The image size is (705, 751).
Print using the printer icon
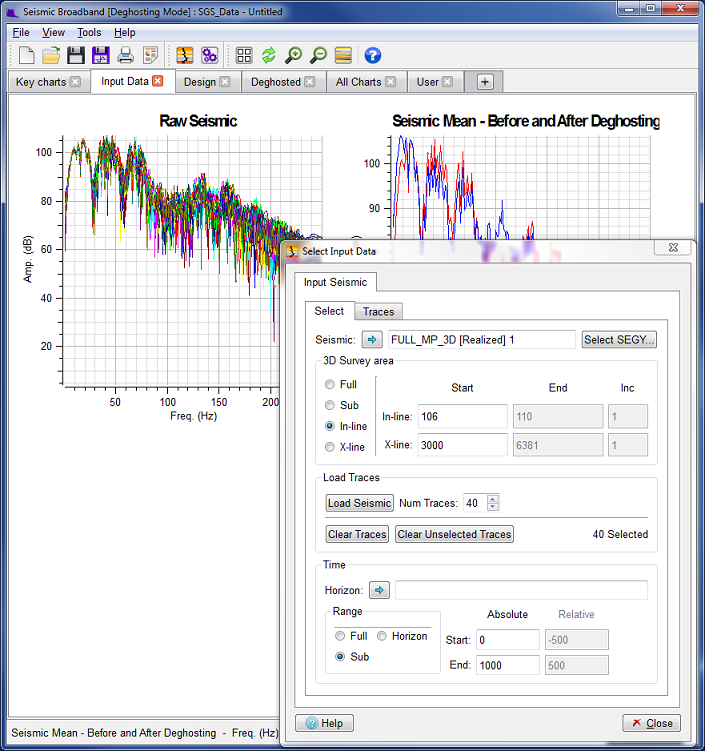pyautogui.click(x=125, y=55)
